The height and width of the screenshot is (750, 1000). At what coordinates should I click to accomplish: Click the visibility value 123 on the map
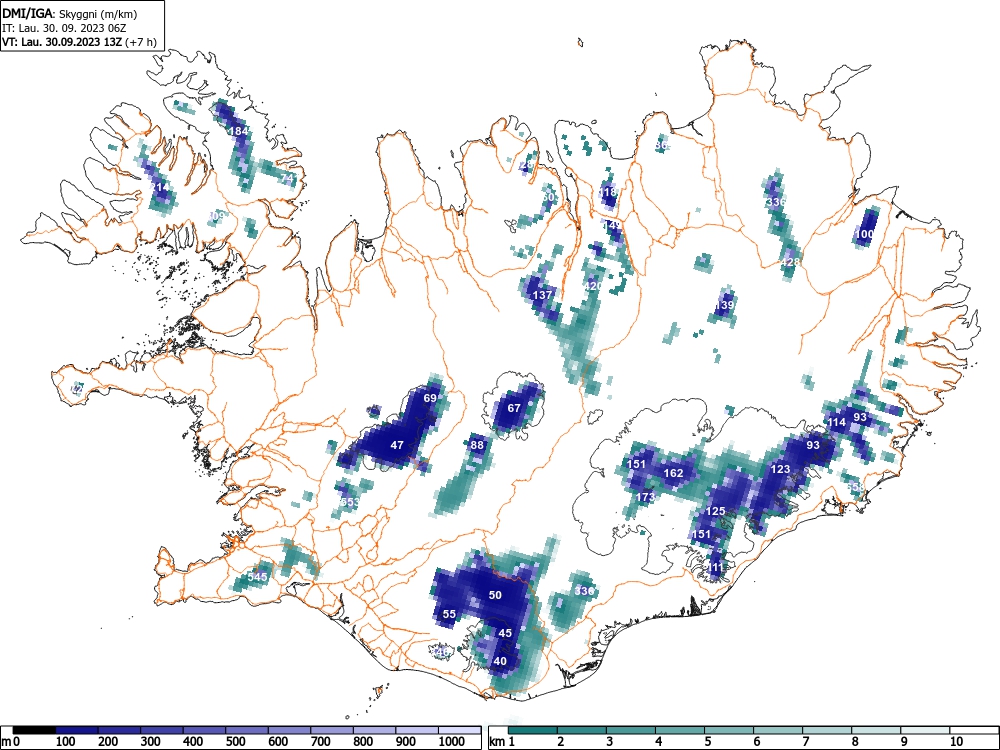(781, 469)
